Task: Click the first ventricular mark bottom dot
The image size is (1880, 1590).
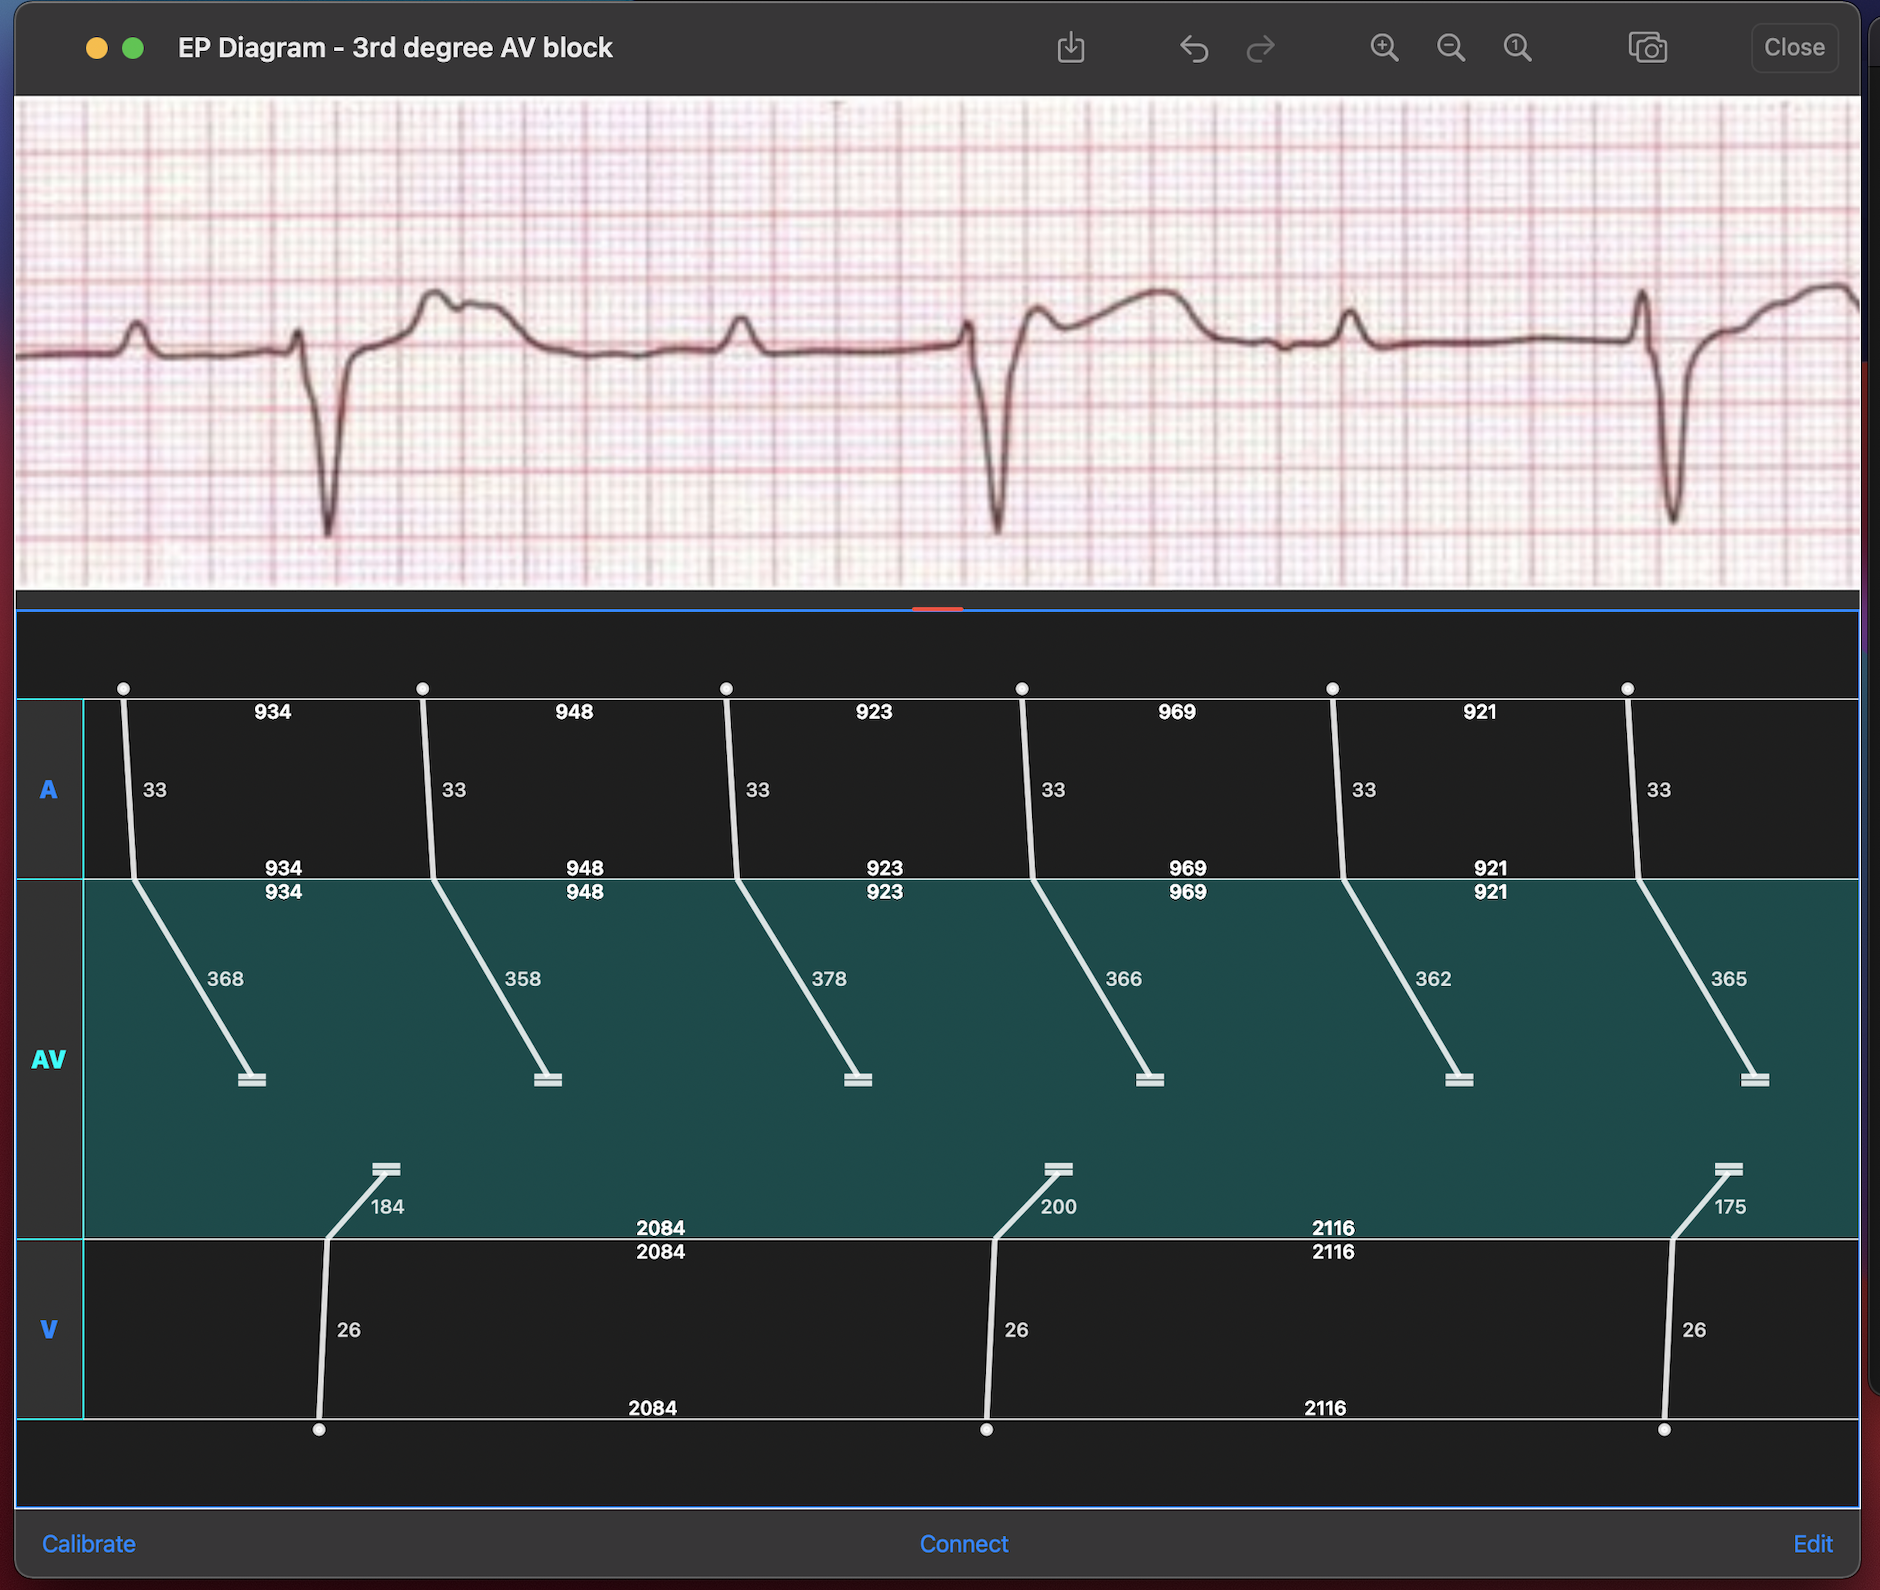Action: click(x=319, y=1429)
